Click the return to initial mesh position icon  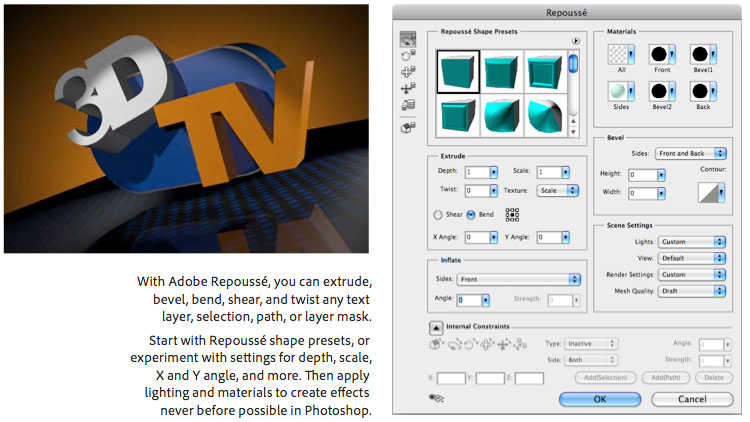tap(408, 128)
